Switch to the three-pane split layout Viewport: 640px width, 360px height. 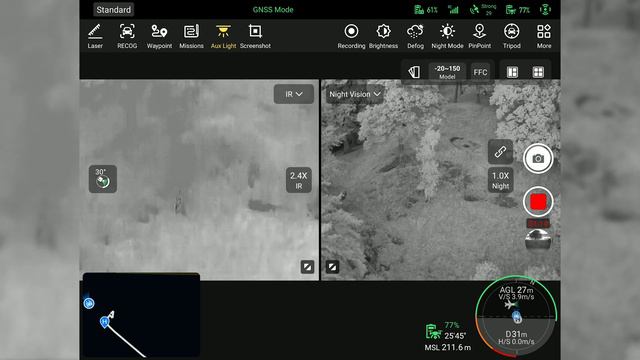(512, 72)
